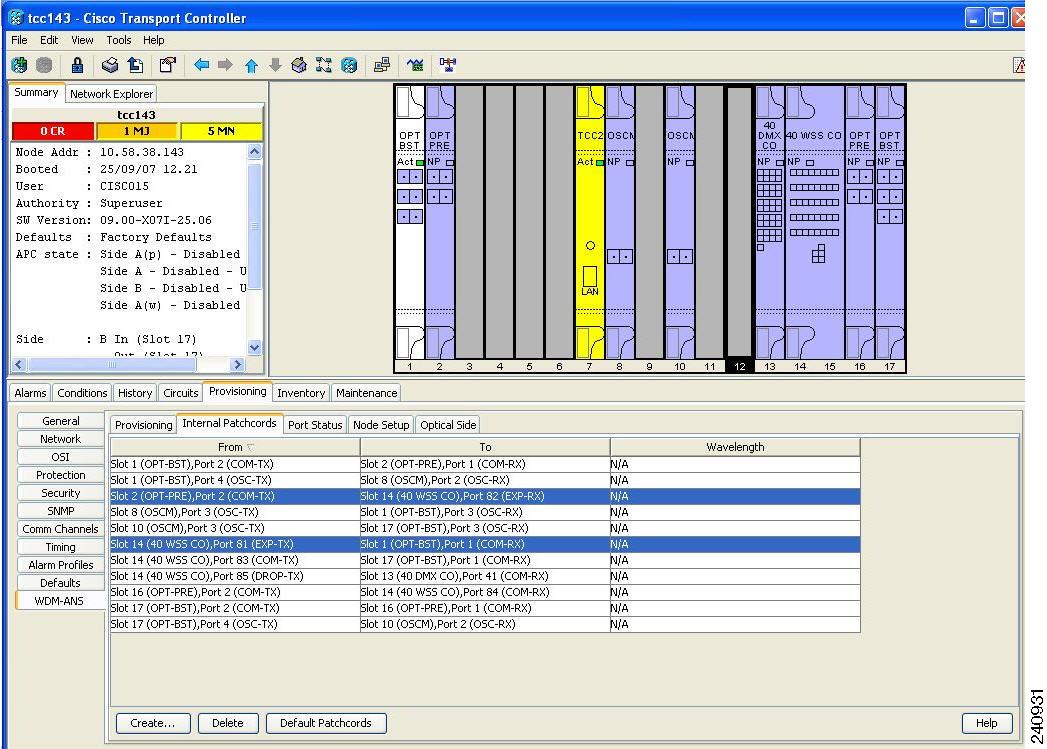
Task: Click the Delete button
Action: pyautogui.click(x=228, y=723)
